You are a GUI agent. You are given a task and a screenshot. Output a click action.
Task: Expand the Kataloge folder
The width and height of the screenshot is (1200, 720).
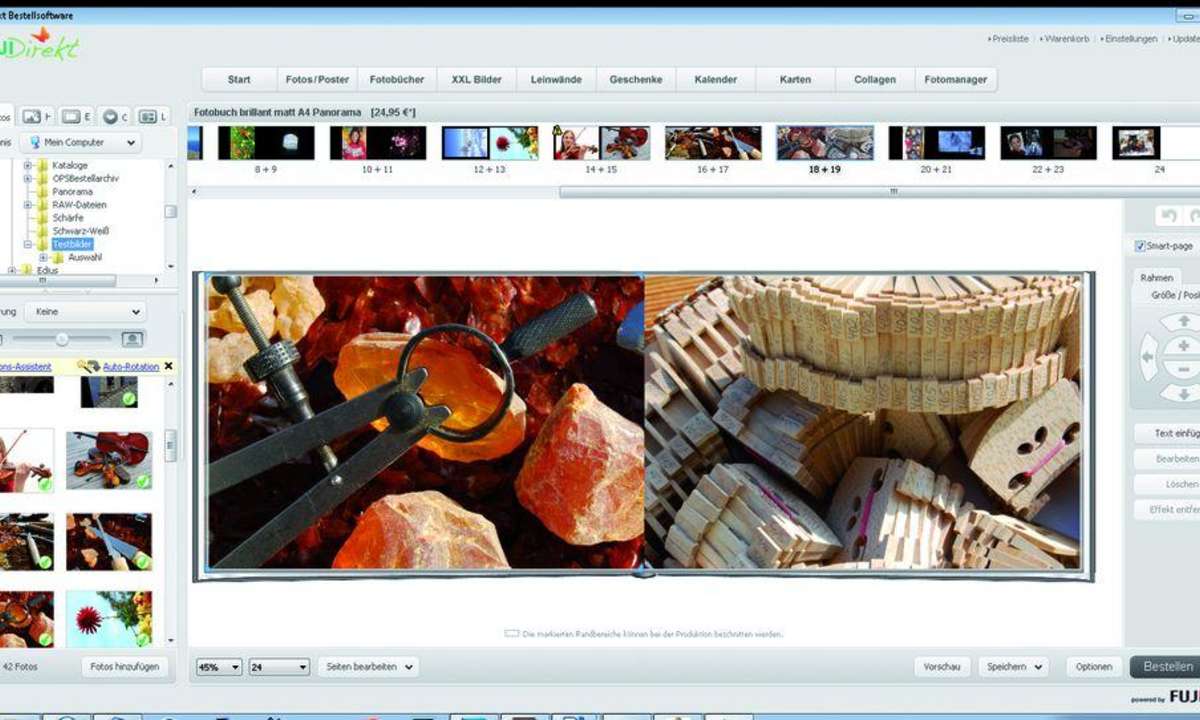28,165
